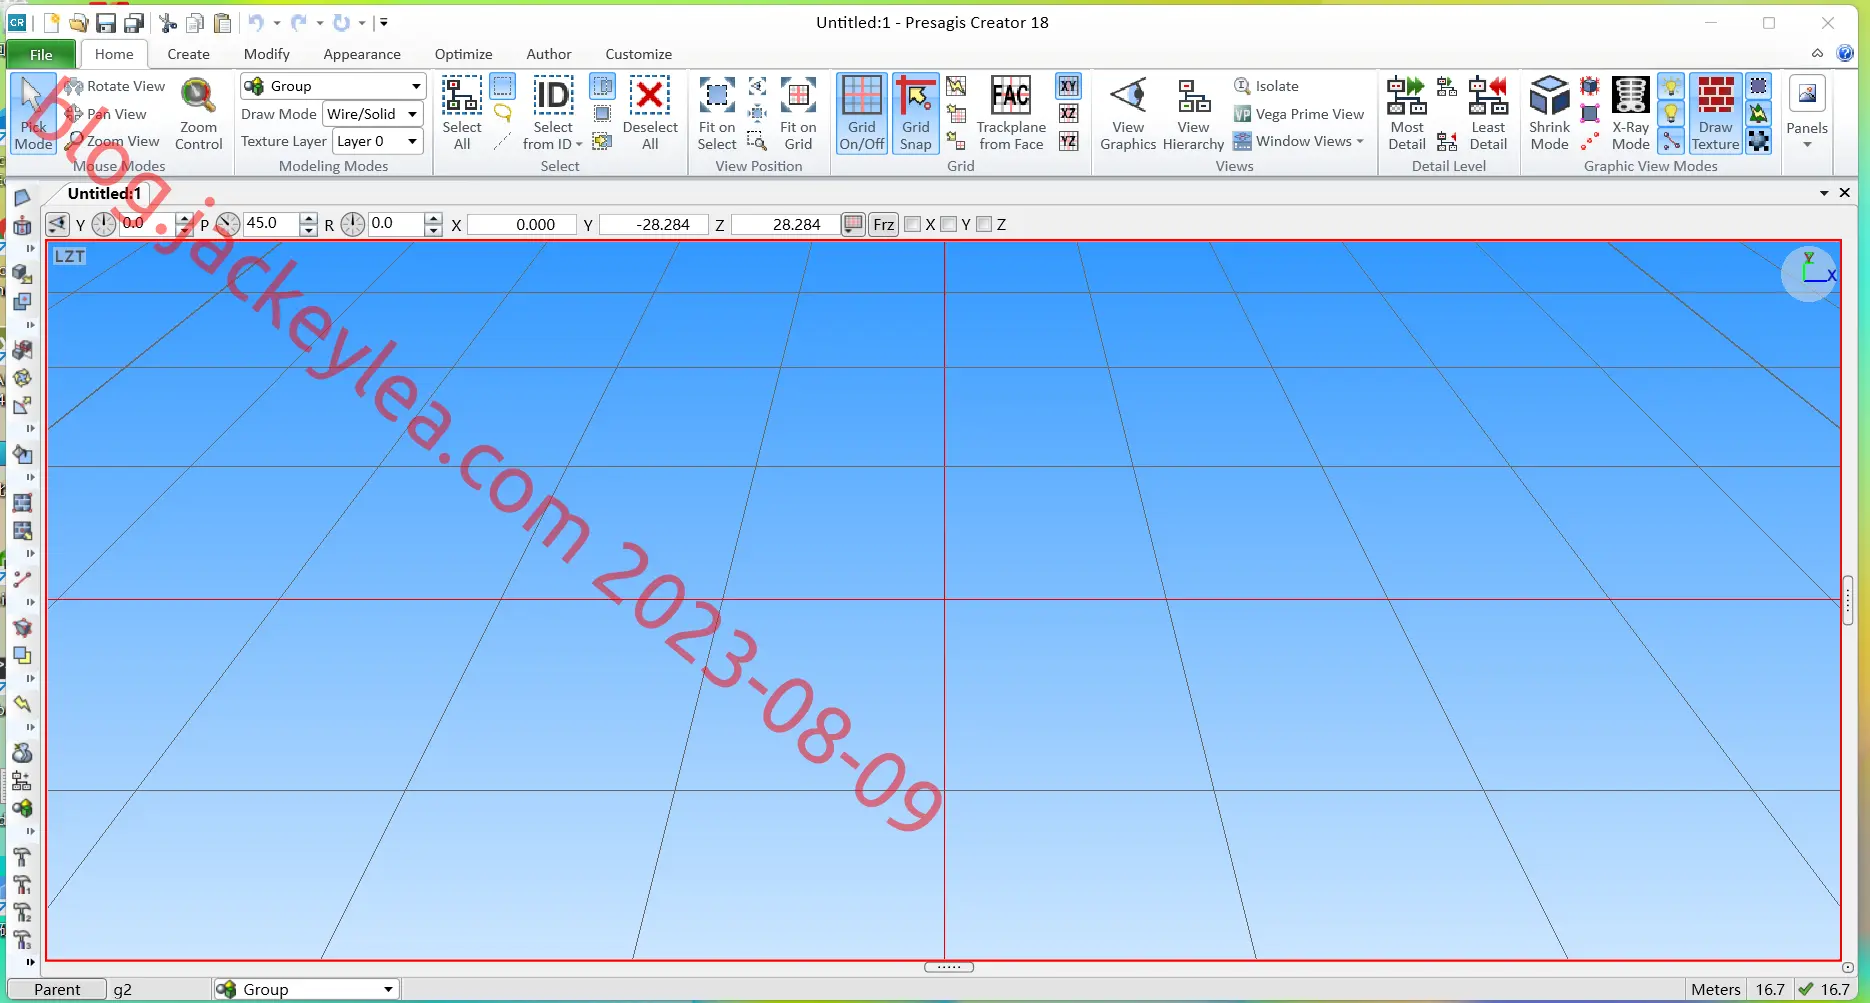The image size is (1870, 1003).
Task: Activate X-Ray Mode
Action: [1630, 113]
